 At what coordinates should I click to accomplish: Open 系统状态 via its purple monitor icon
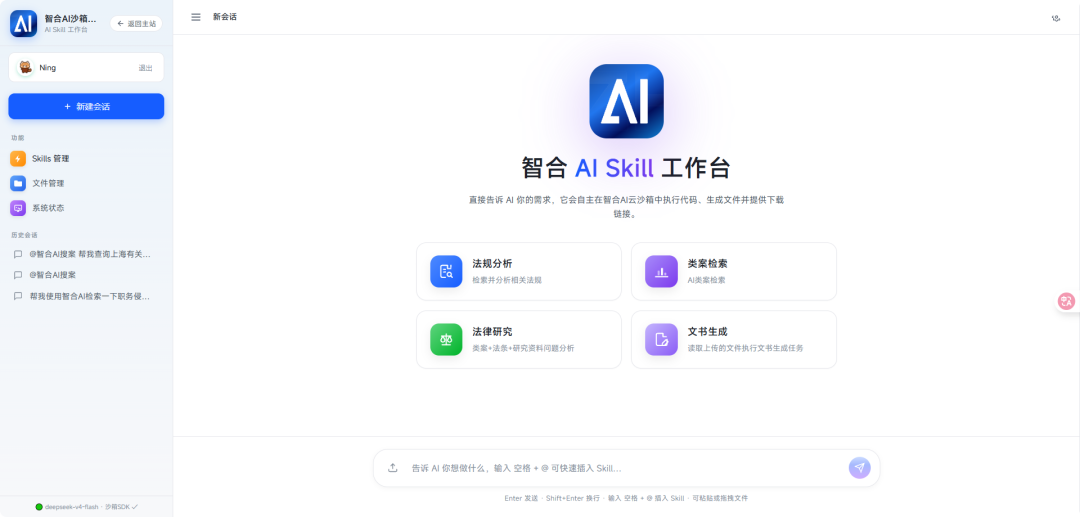tap(18, 208)
